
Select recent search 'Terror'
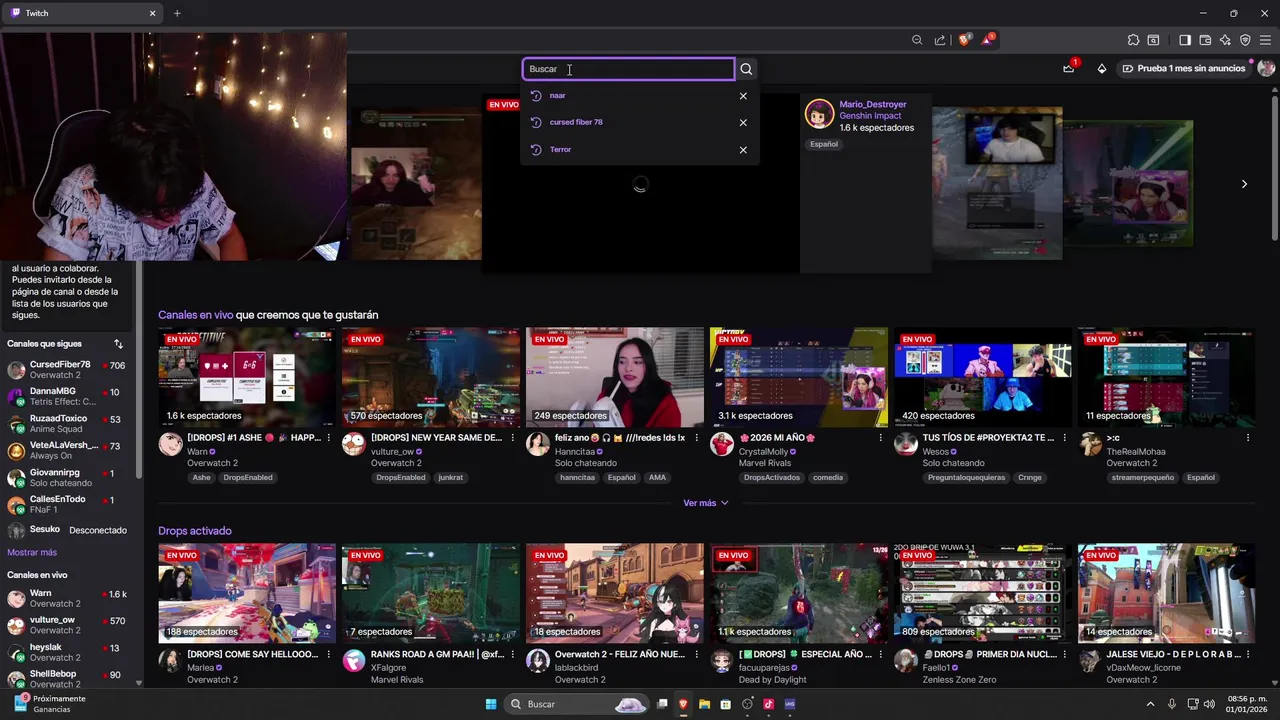560,149
